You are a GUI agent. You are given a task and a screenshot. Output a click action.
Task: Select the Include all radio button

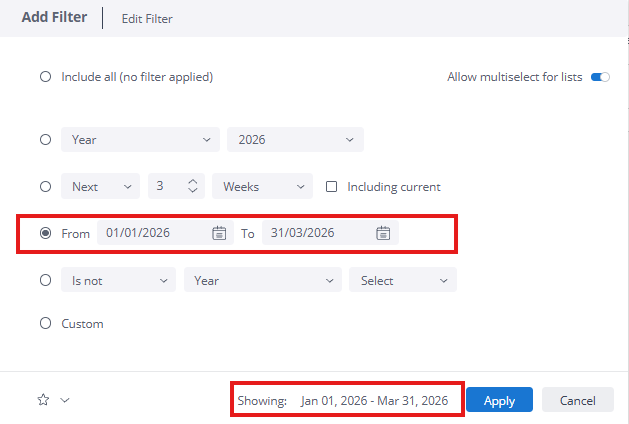[45, 77]
